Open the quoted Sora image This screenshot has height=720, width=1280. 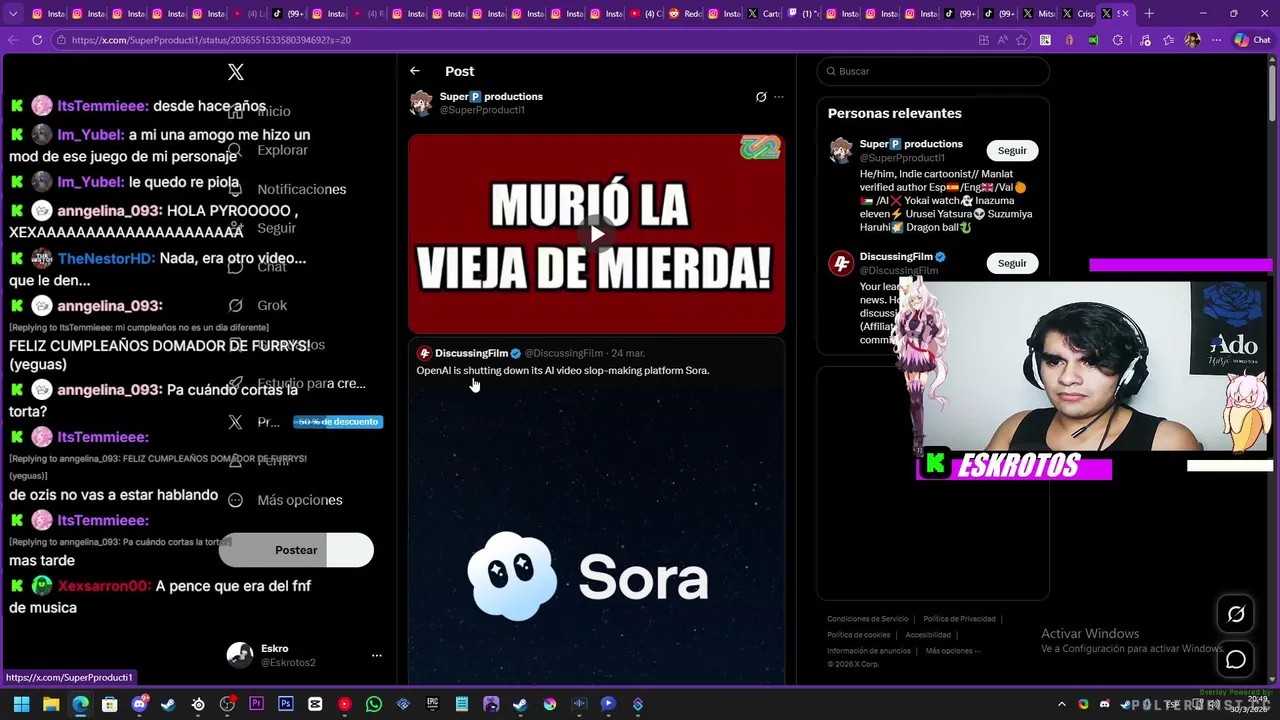(x=596, y=535)
